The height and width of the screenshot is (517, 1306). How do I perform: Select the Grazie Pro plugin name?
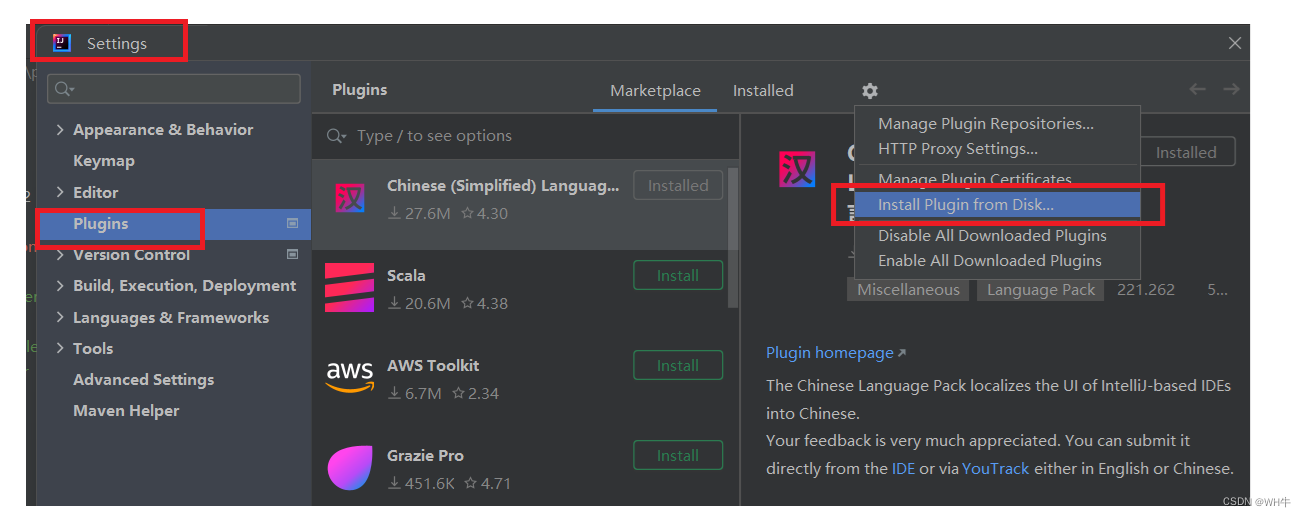coord(425,455)
